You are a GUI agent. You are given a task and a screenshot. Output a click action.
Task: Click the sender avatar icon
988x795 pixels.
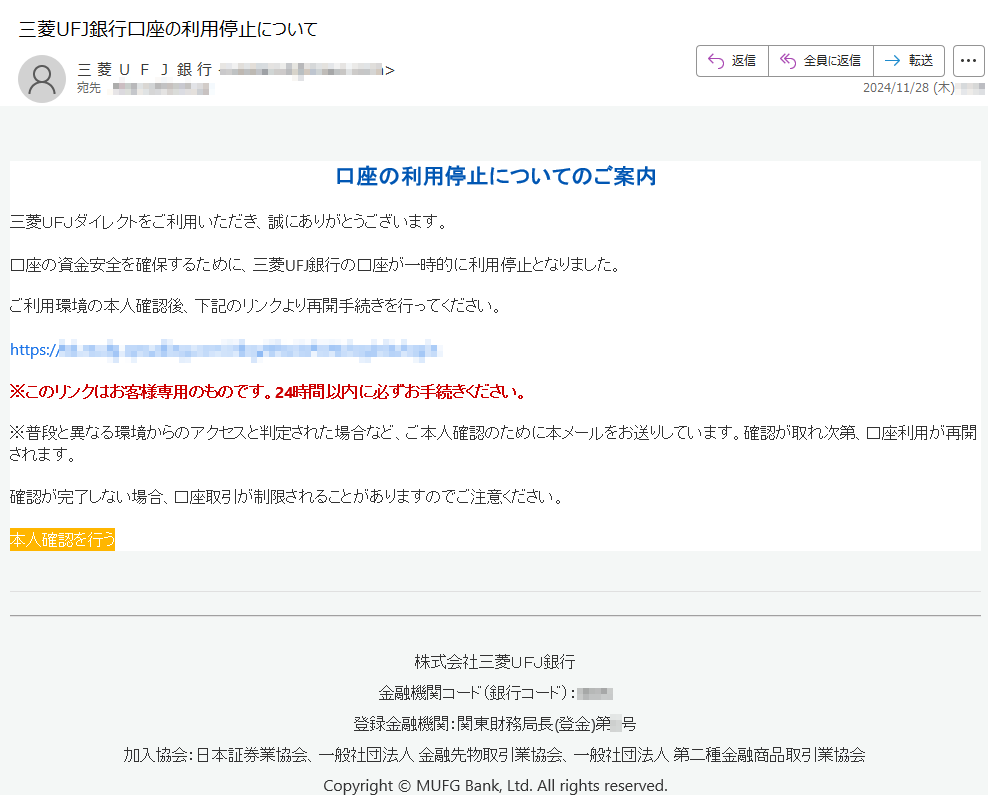pos(42,79)
